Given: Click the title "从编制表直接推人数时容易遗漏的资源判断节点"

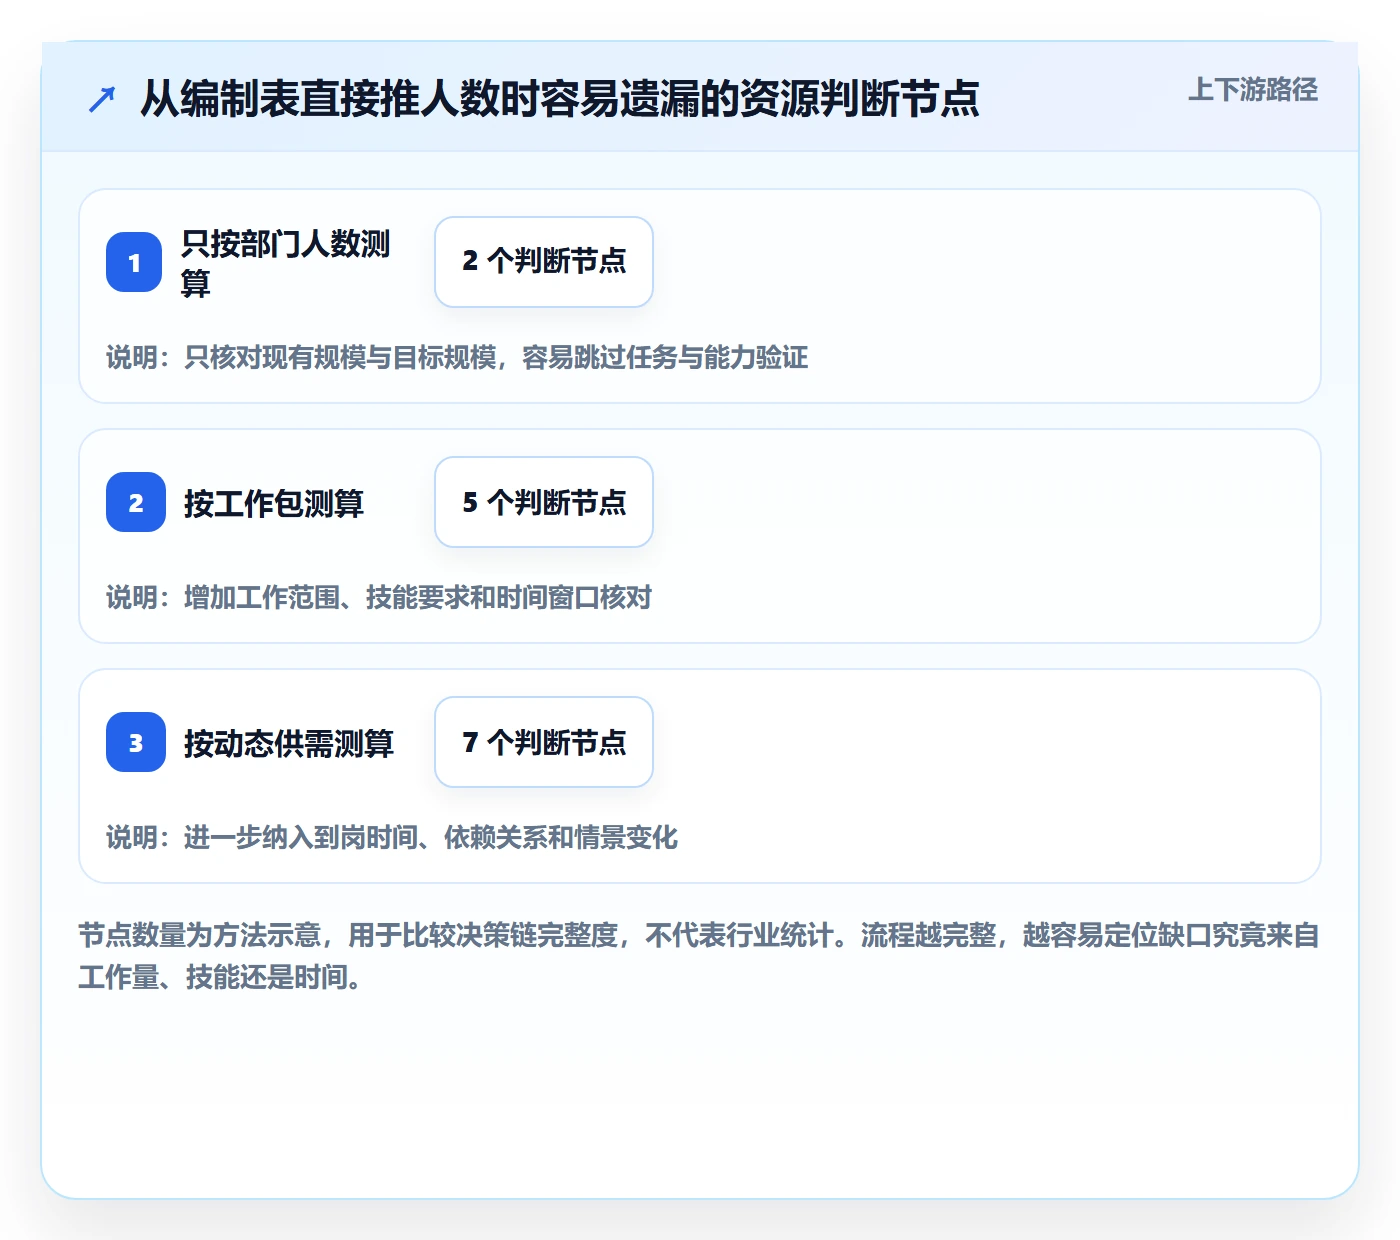Looking at the screenshot, I should coord(560,99).
